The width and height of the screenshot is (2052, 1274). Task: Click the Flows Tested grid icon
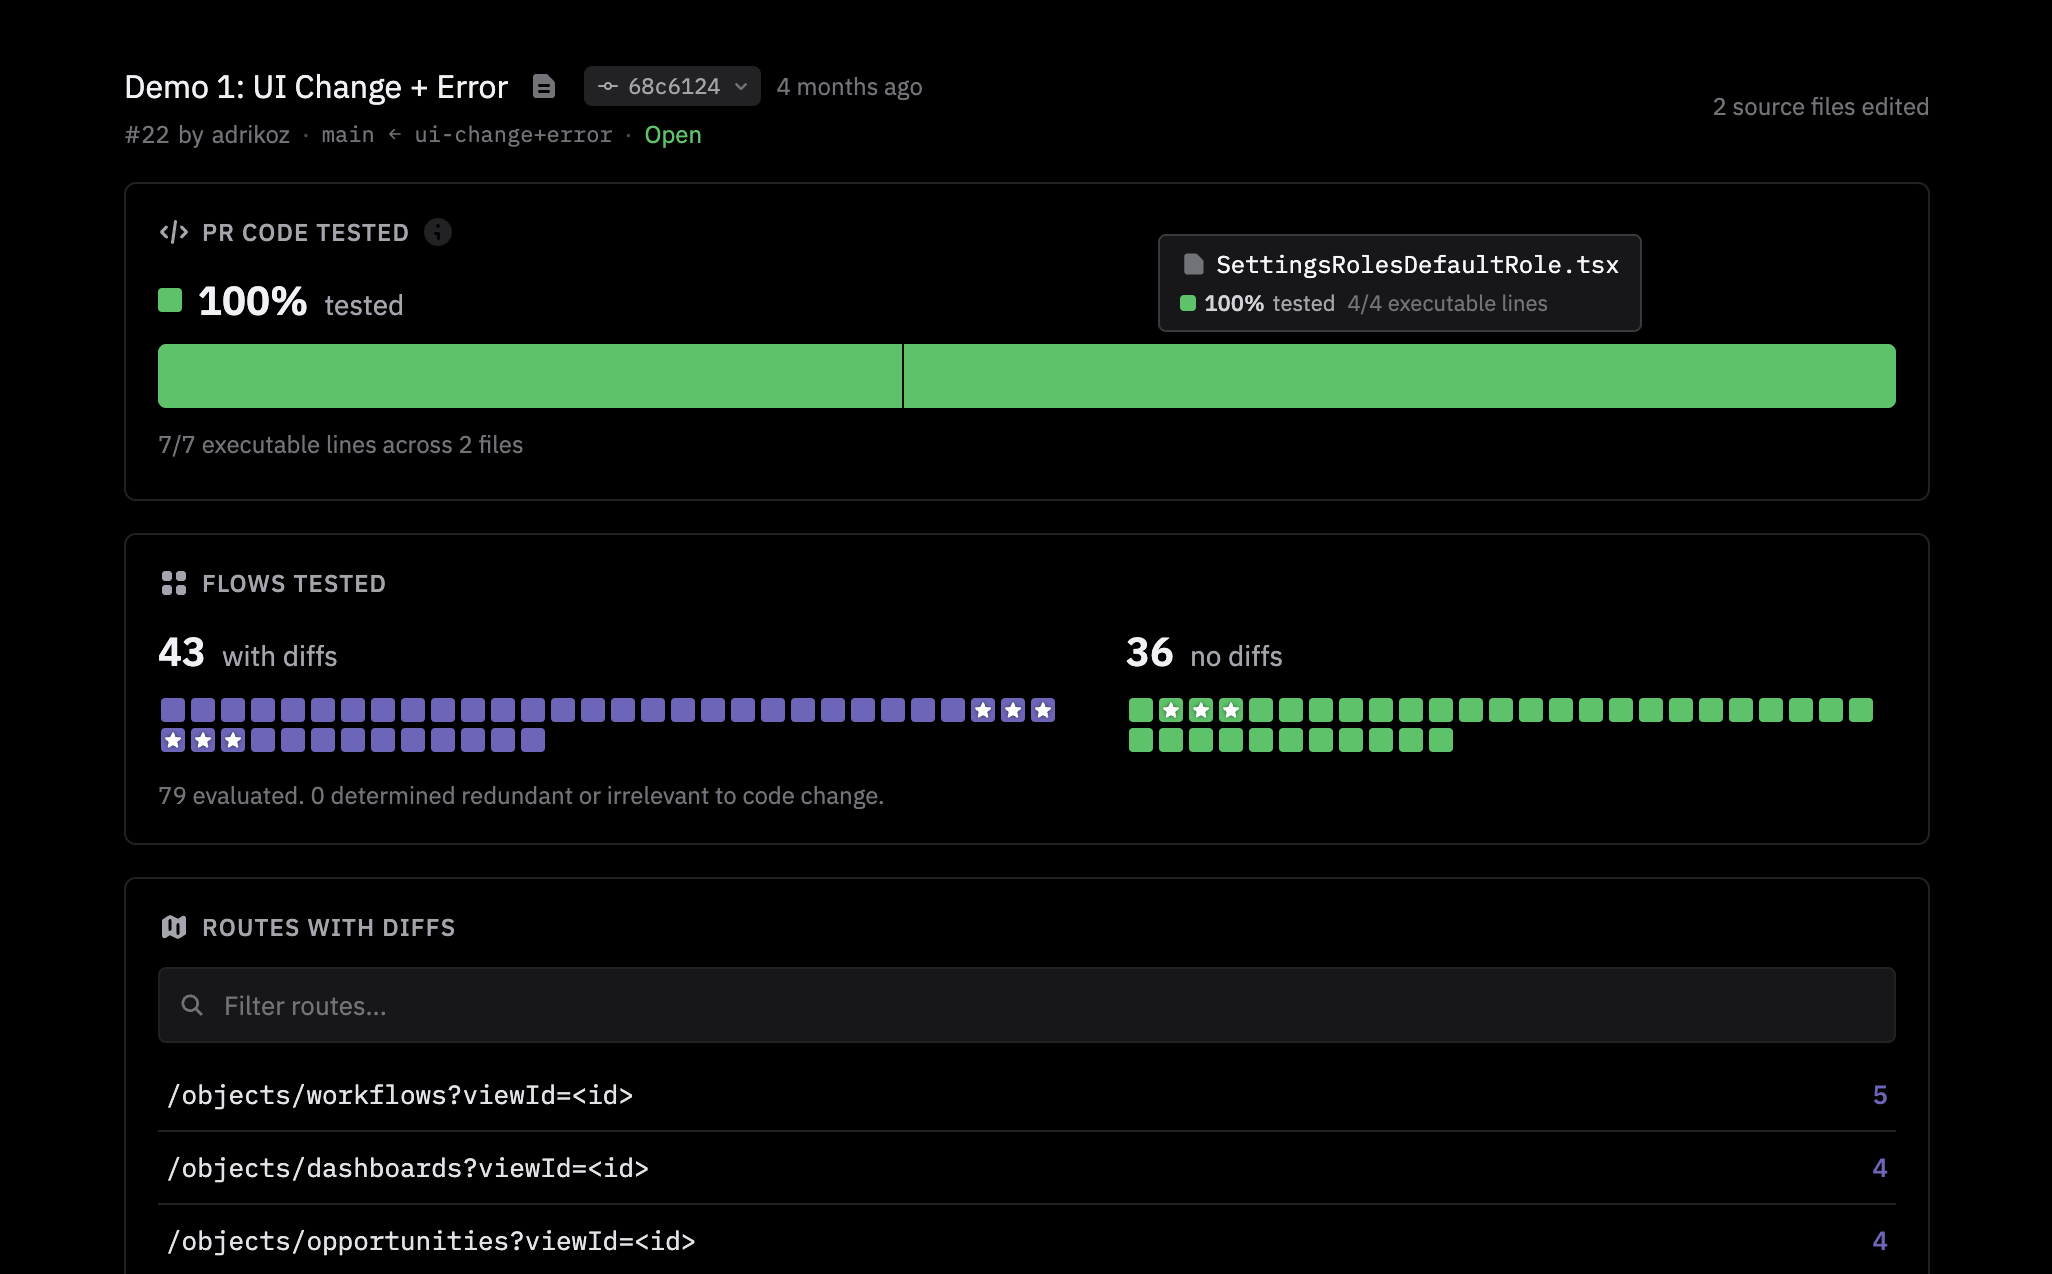pos(174,583)
